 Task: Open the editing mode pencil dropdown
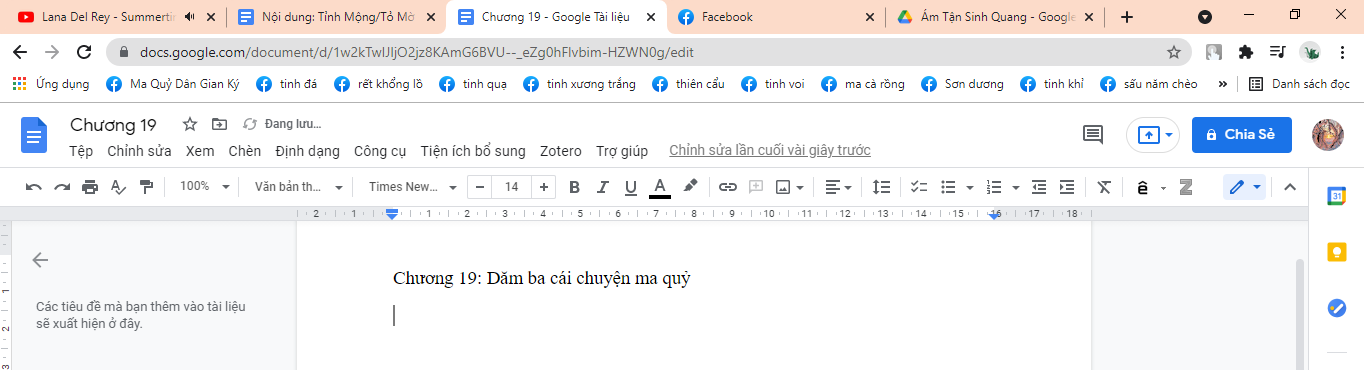pos(1245,187)
